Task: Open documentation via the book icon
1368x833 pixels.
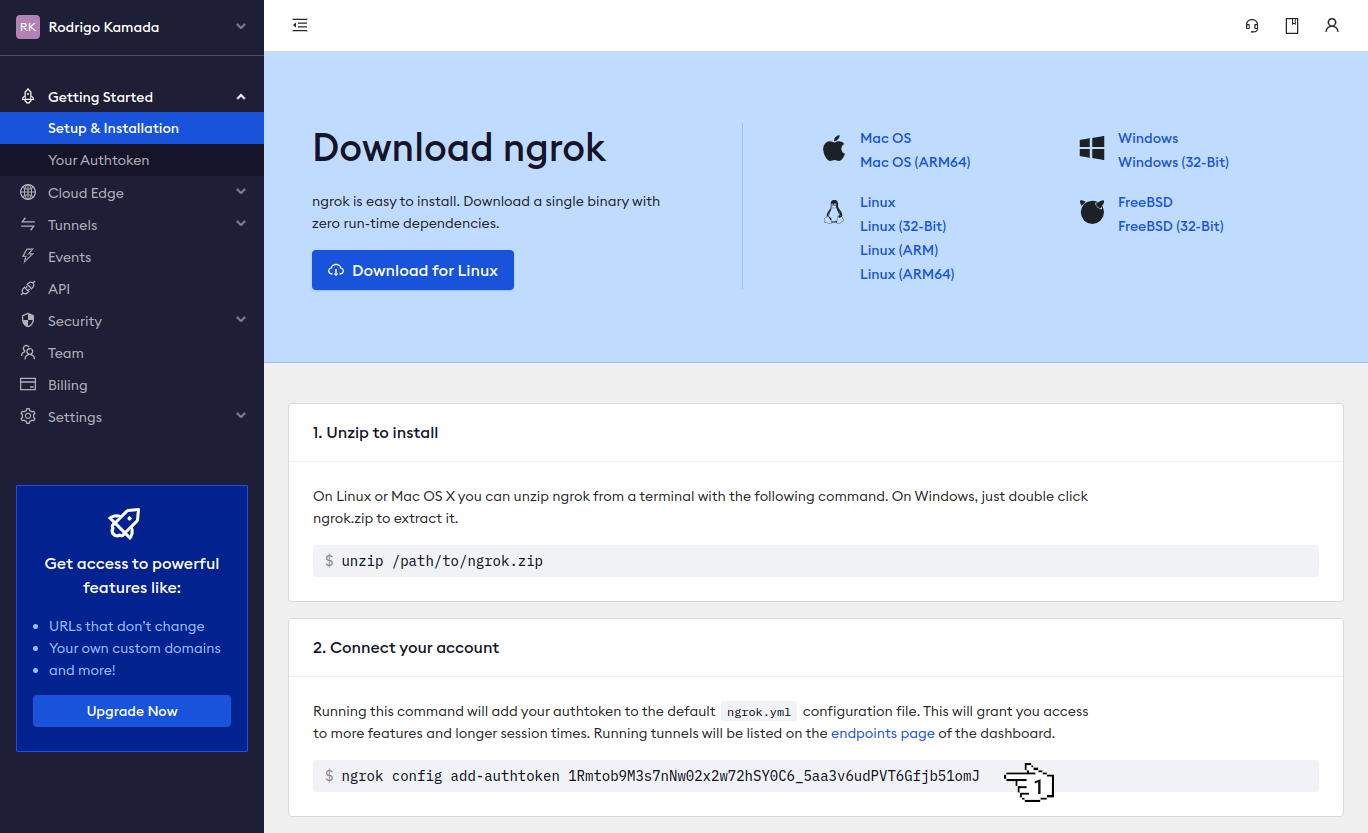Action: point(1291,25)
